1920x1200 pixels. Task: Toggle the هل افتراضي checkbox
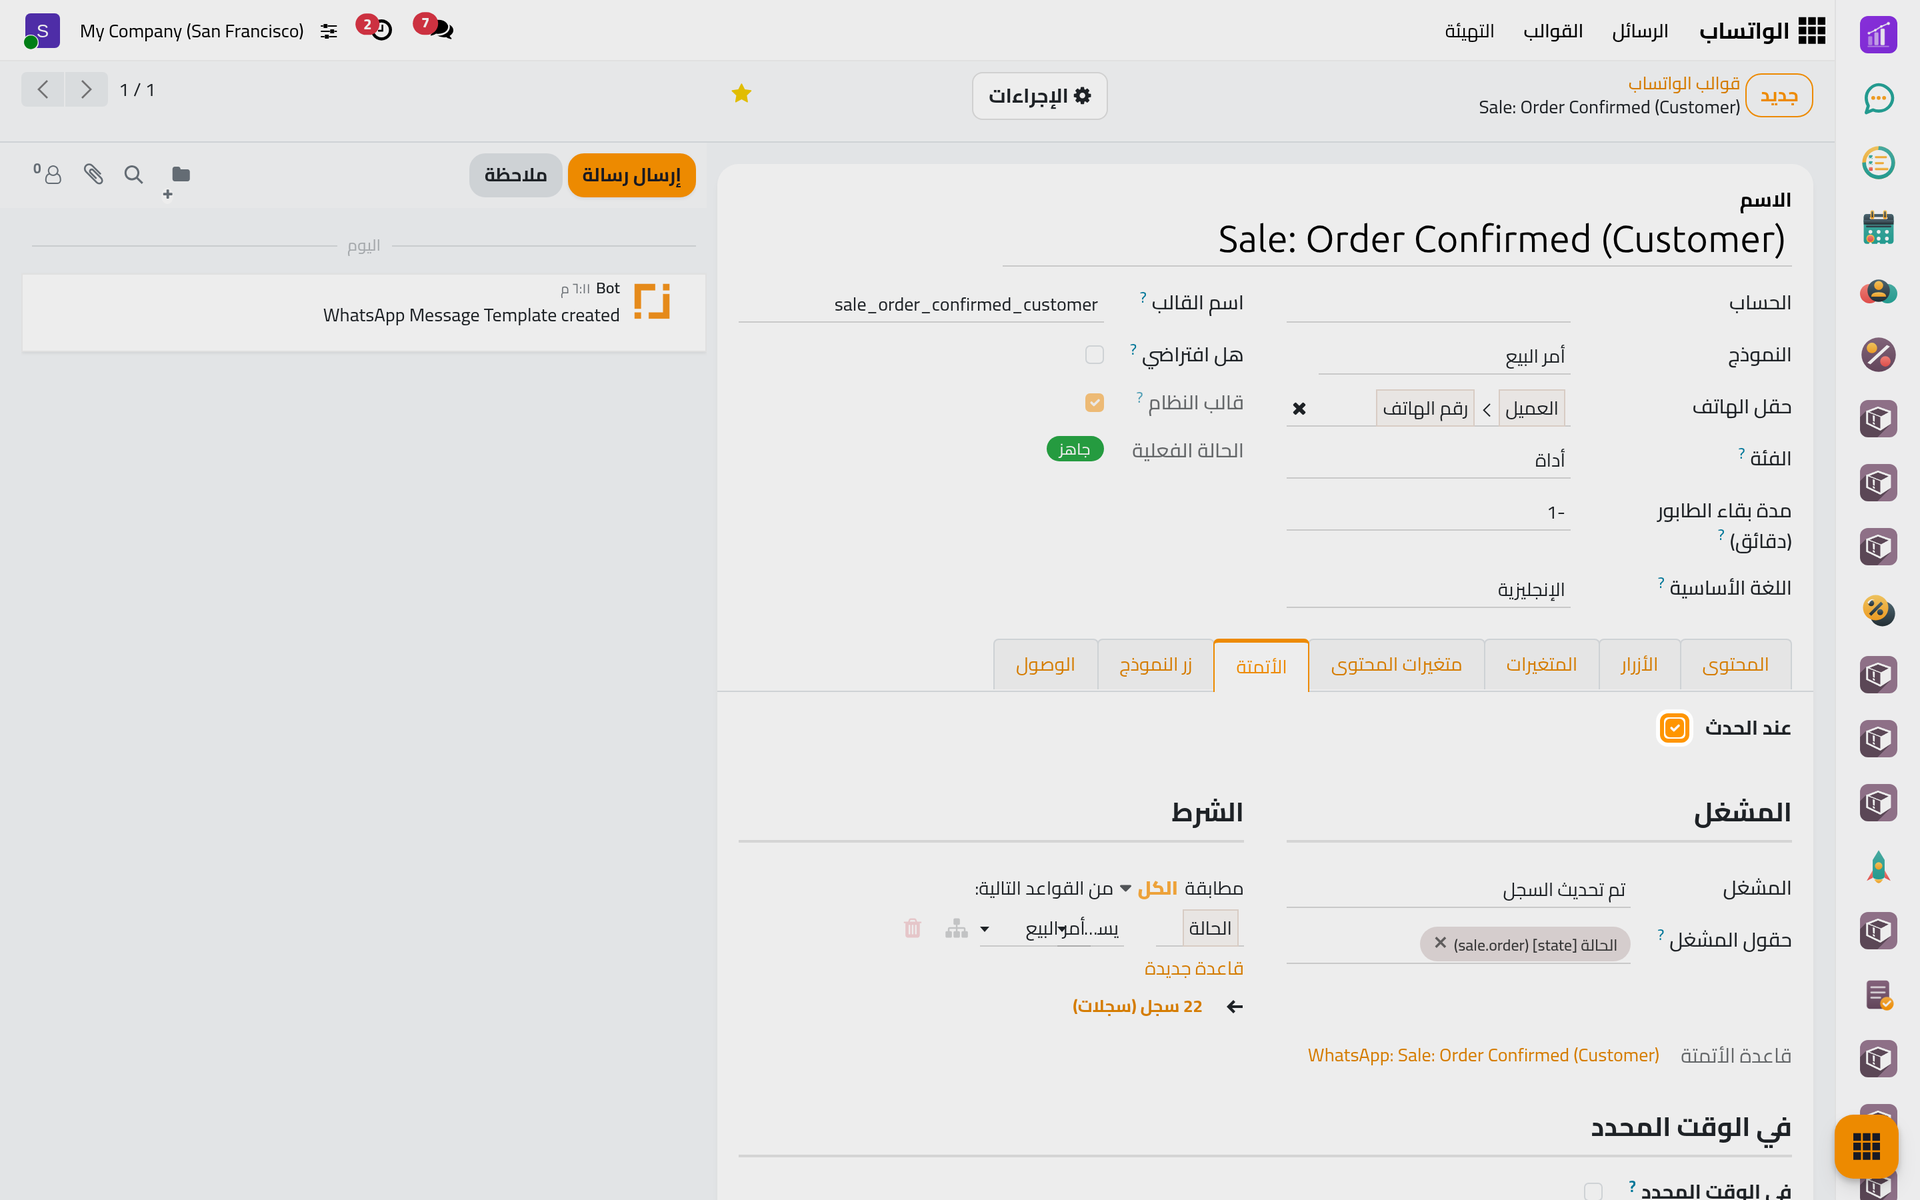click(x=1094, y=355)
